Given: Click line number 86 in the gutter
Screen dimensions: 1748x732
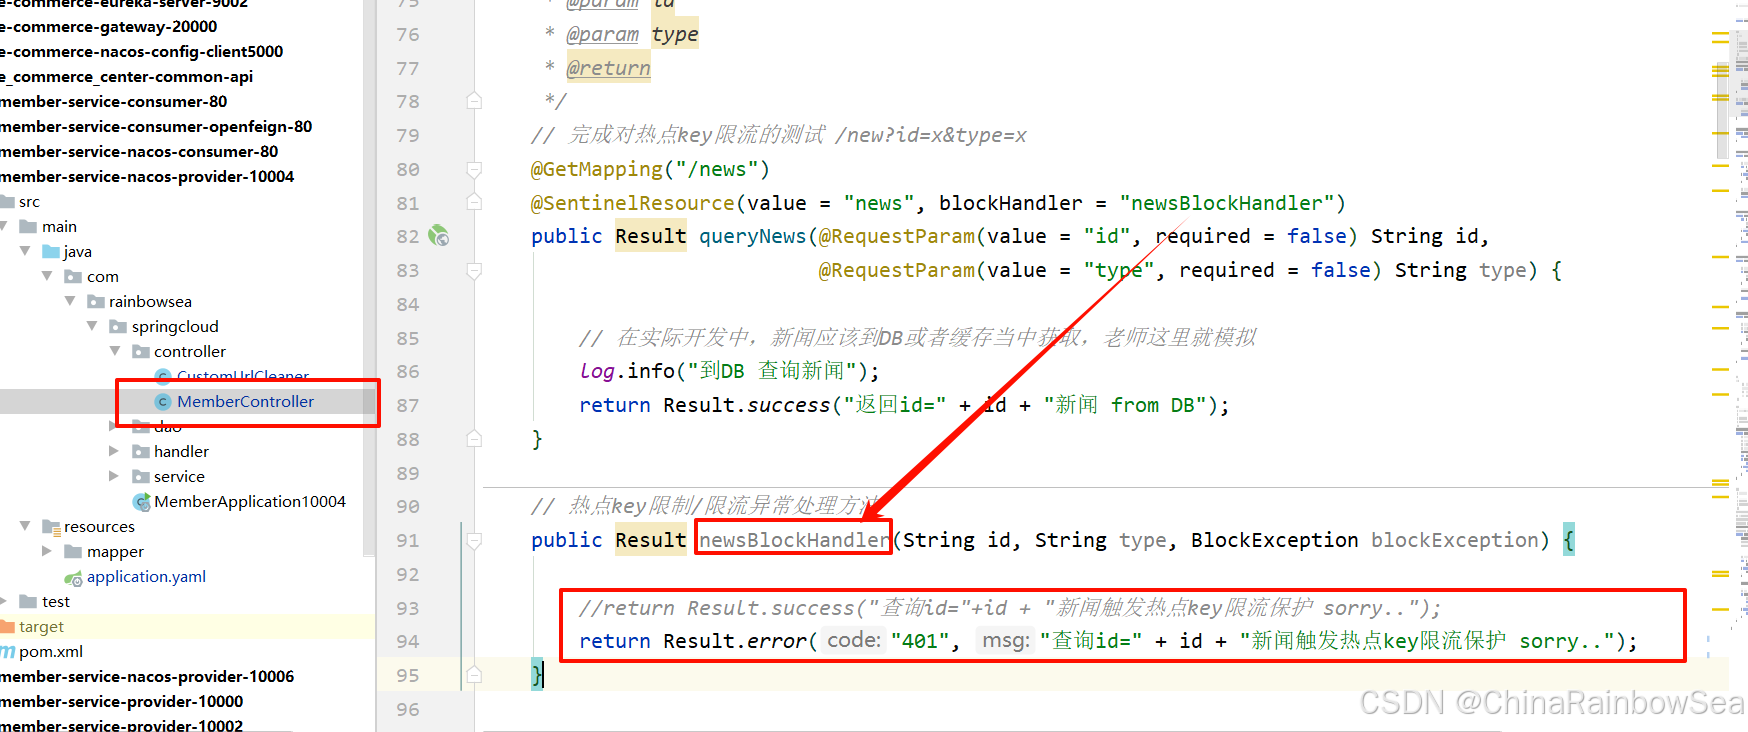Looking at the screenshot, I should [408, 372].
